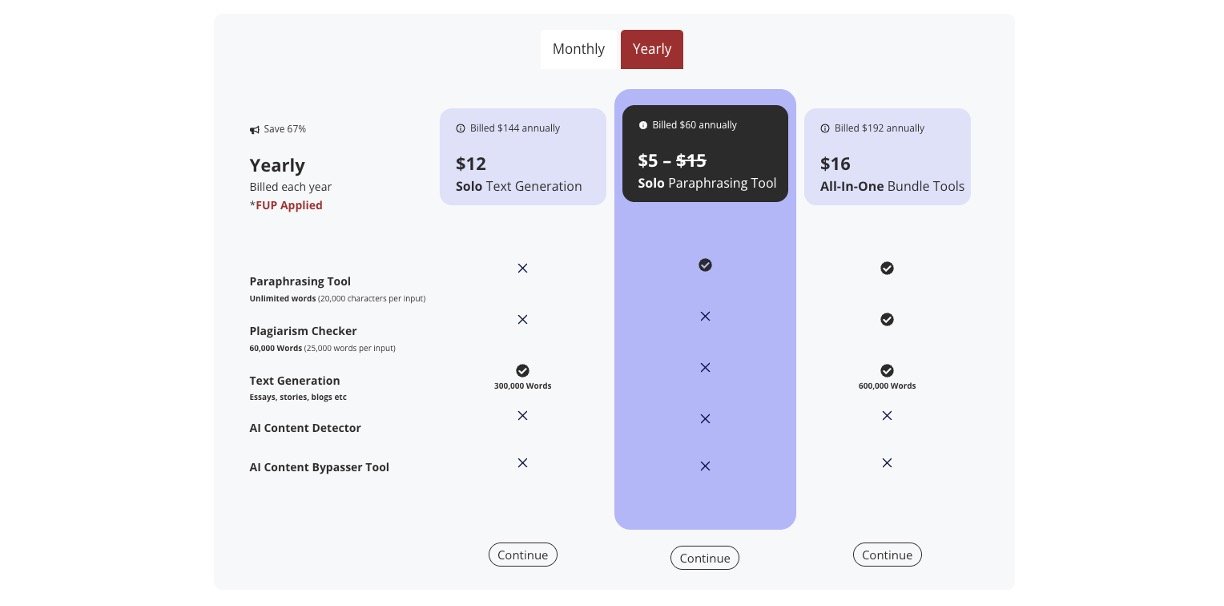
Task: Click info icon next to Billed $192 annually
Action: pyautogui.click(x=825, y=129)
